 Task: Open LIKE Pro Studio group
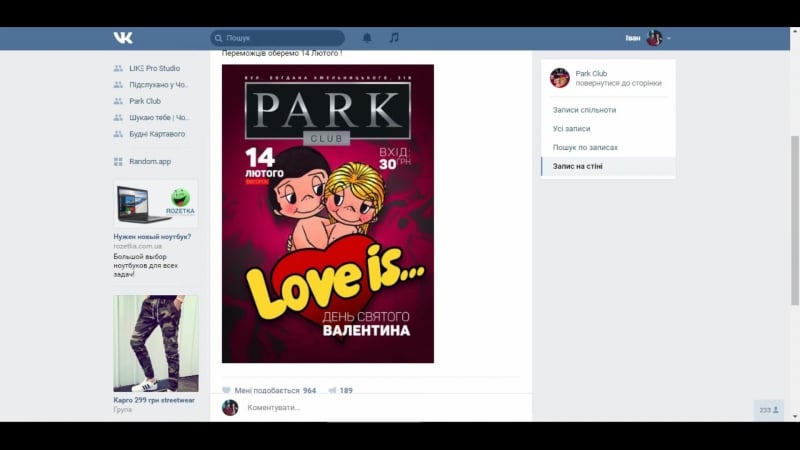155,68
